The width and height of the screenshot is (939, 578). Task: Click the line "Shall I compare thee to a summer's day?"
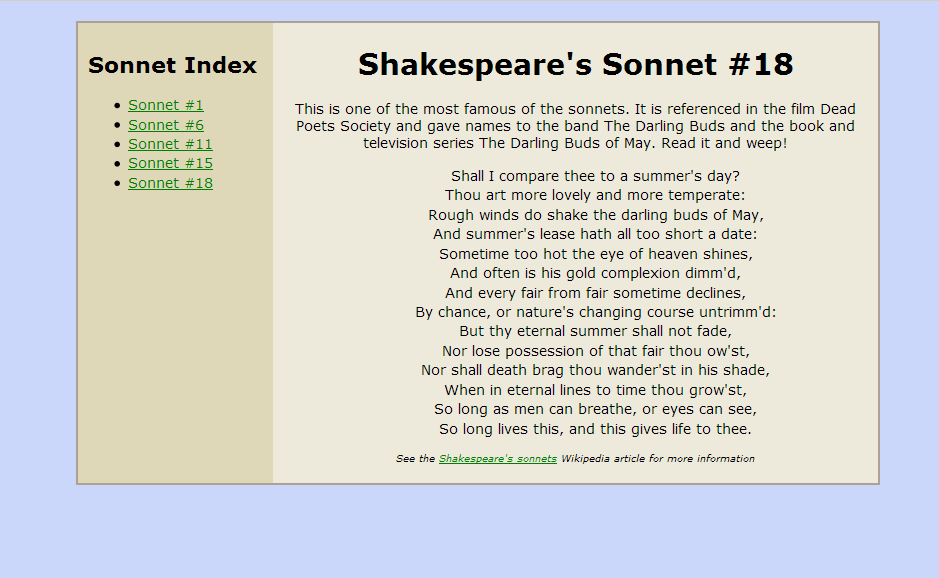tap(595, 176)
